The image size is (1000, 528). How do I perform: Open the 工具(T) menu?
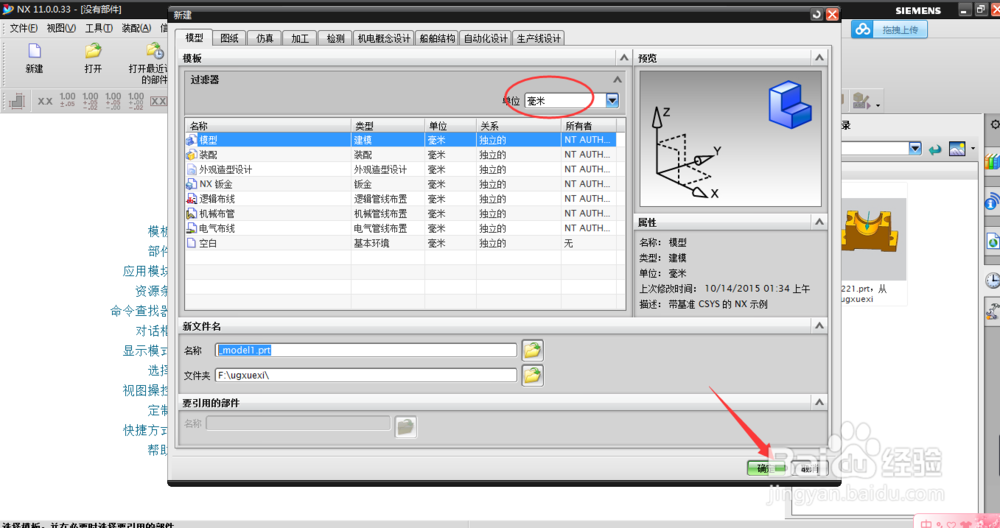click(99, 28)
